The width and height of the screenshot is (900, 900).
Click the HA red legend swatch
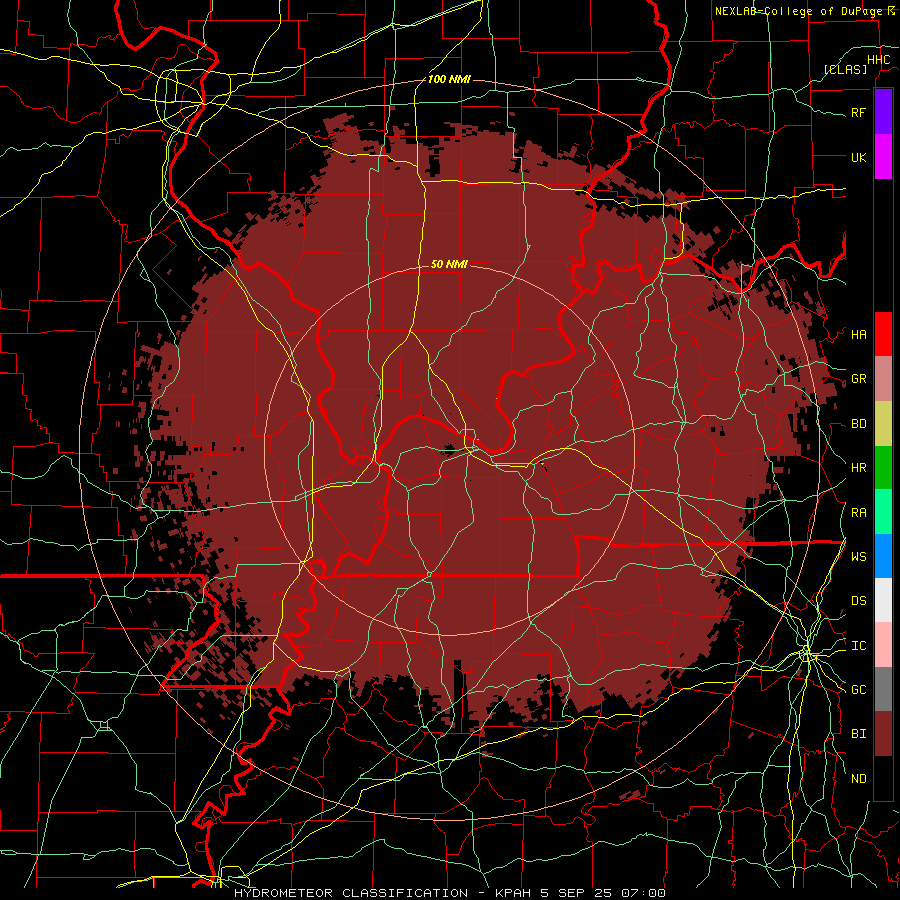click(x=883, y=334)
